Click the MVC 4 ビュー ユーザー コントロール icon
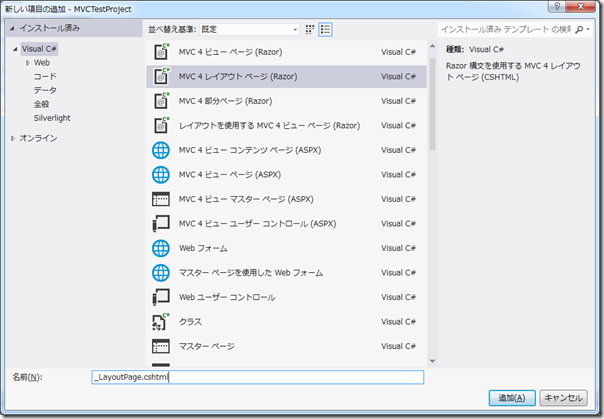Image resolution: width=604 pixels, height=419 pixels. coord(161,224)
